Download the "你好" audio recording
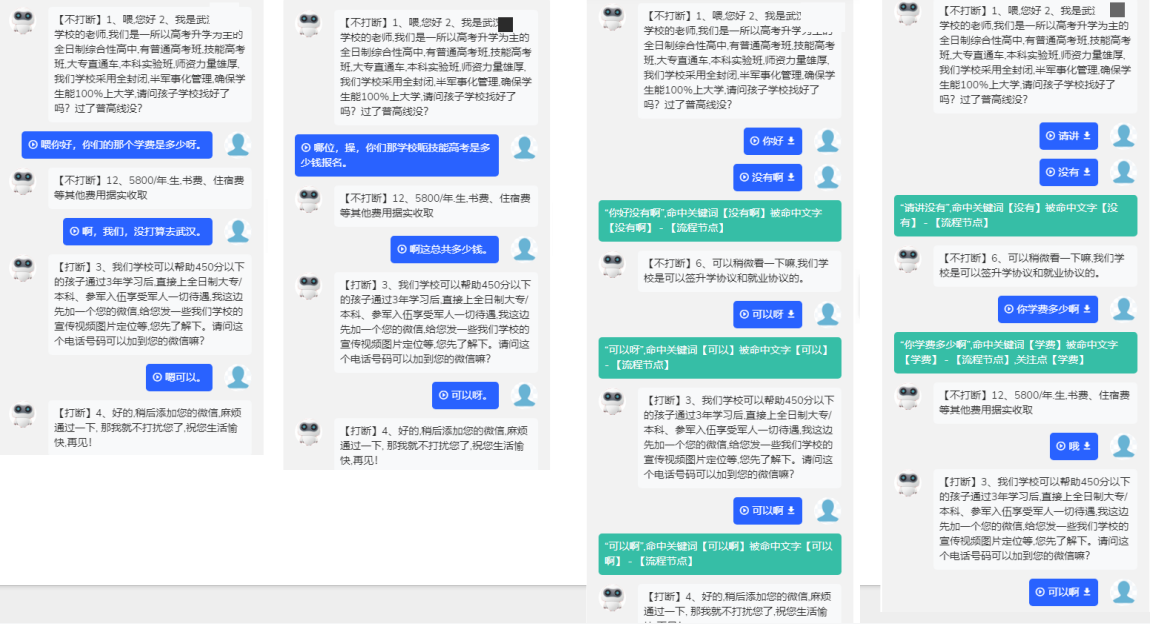This screenshot has height=624, width=1150. 792,141
